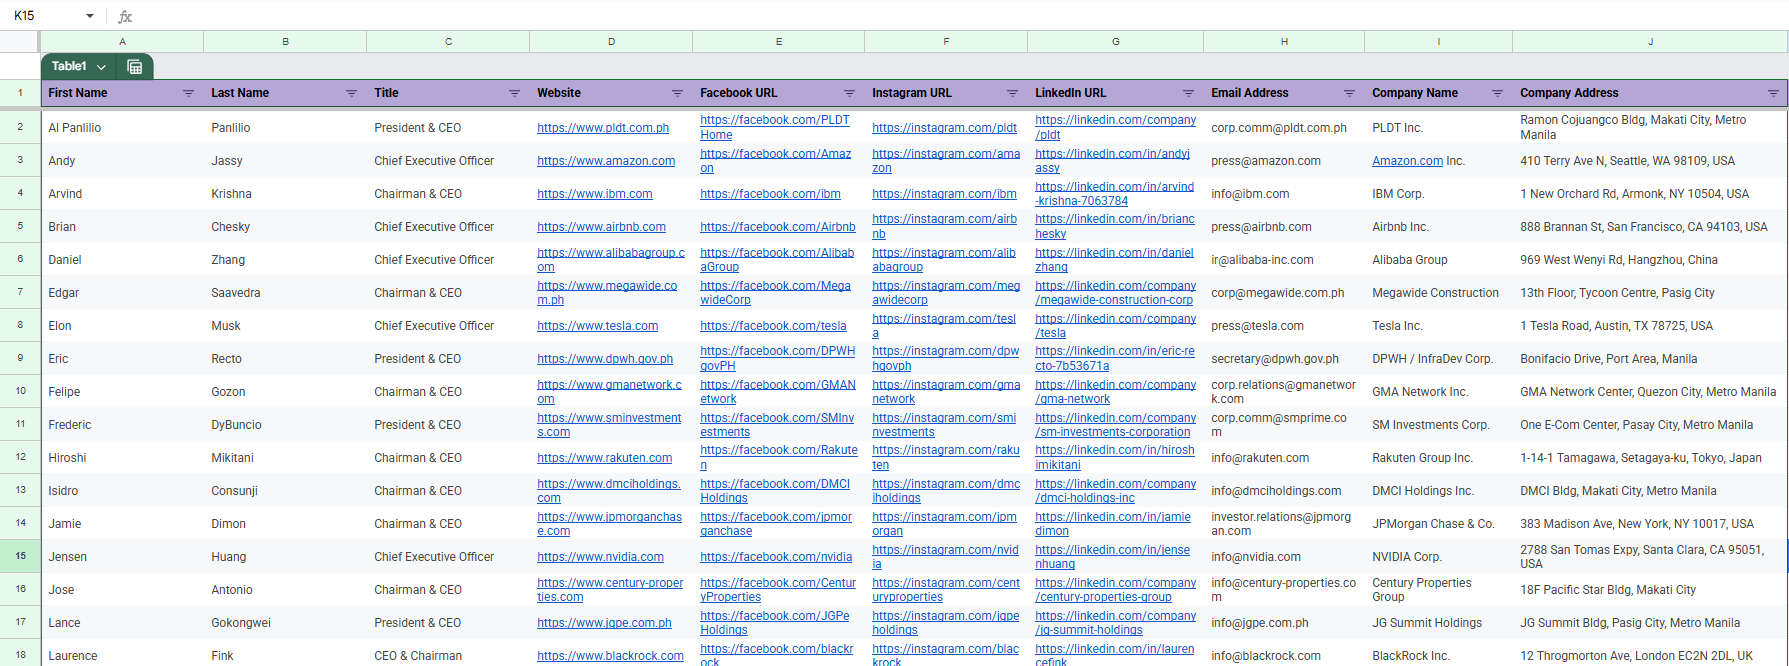
Task: Open the https://www.airbnb.com link
Action: (601, 227)
